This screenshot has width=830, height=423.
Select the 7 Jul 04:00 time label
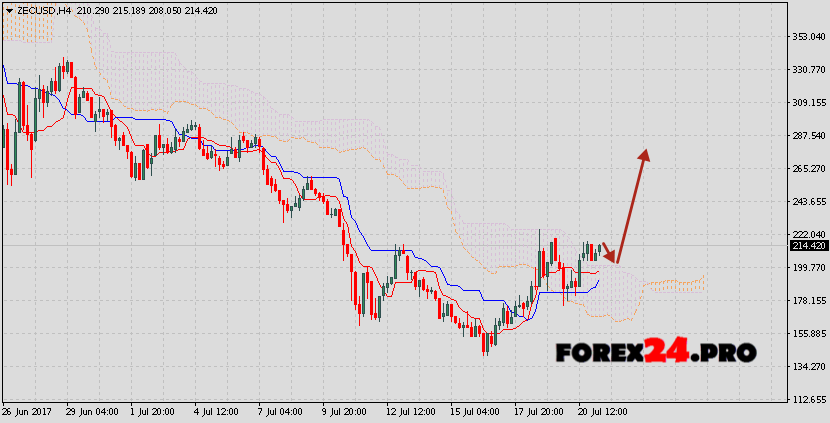click(281, 412)
